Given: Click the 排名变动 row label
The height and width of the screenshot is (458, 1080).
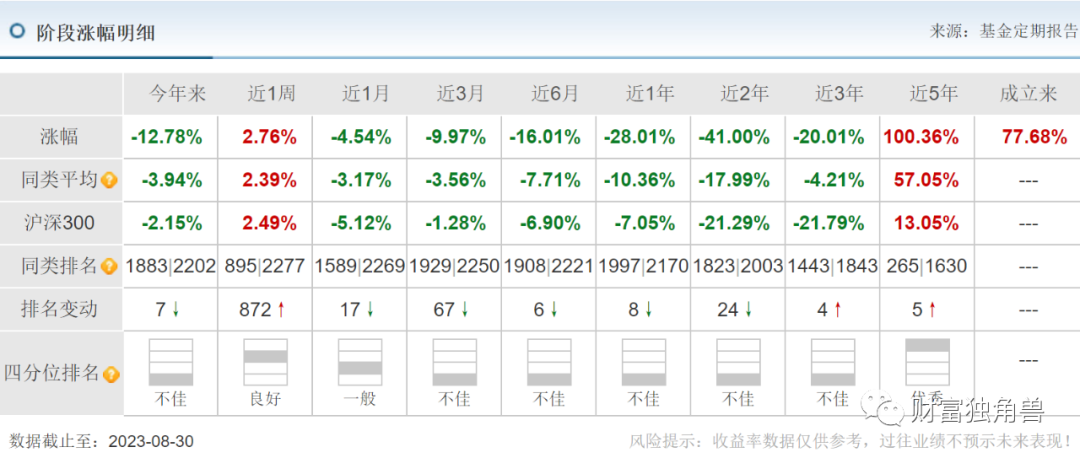Looking at the screenshot, I should (59, 309).
